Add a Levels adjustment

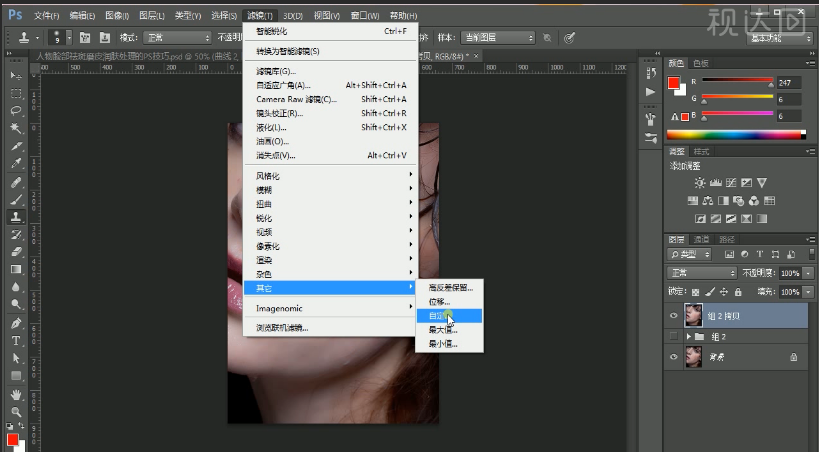click(x=715, y=183)
